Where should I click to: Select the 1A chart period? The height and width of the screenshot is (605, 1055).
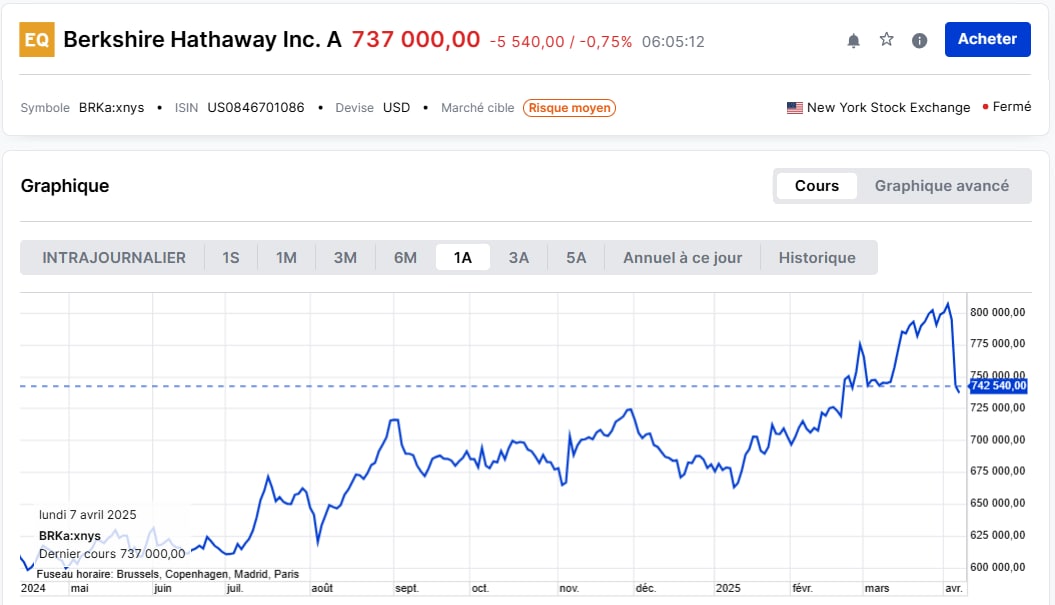[462, 258]
